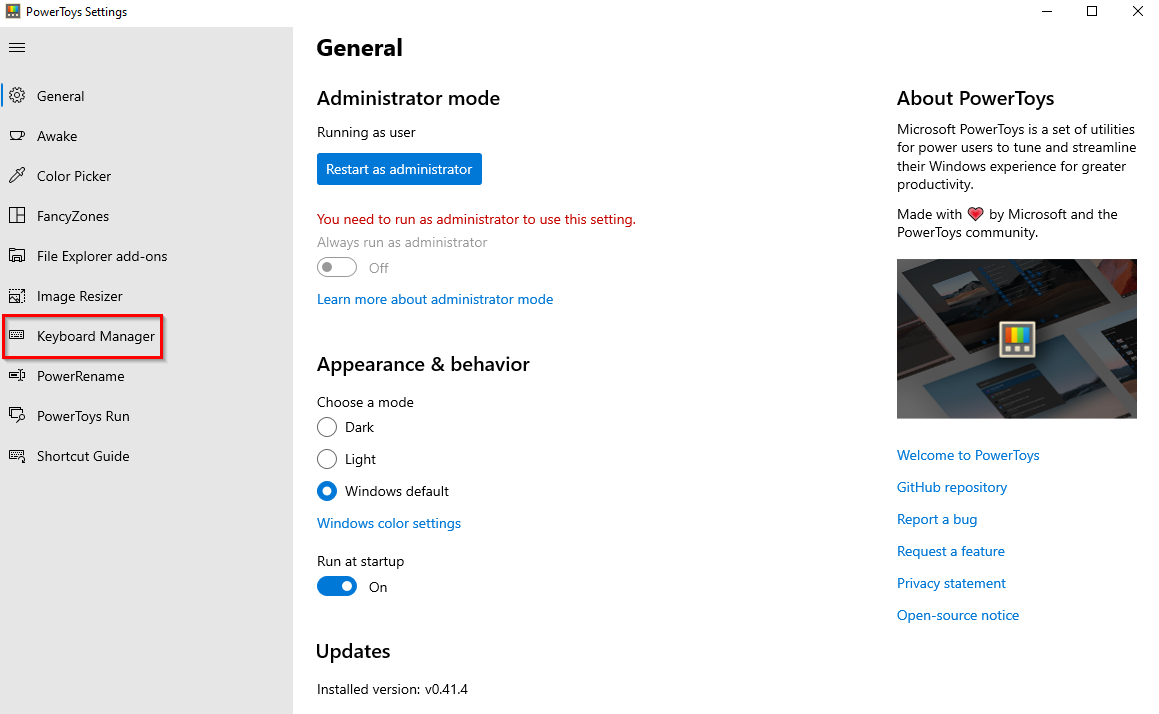Viewport: 1159px width, 714px height.
Task: Open Learn more about administrator mode link
Action: coord(435,299)
